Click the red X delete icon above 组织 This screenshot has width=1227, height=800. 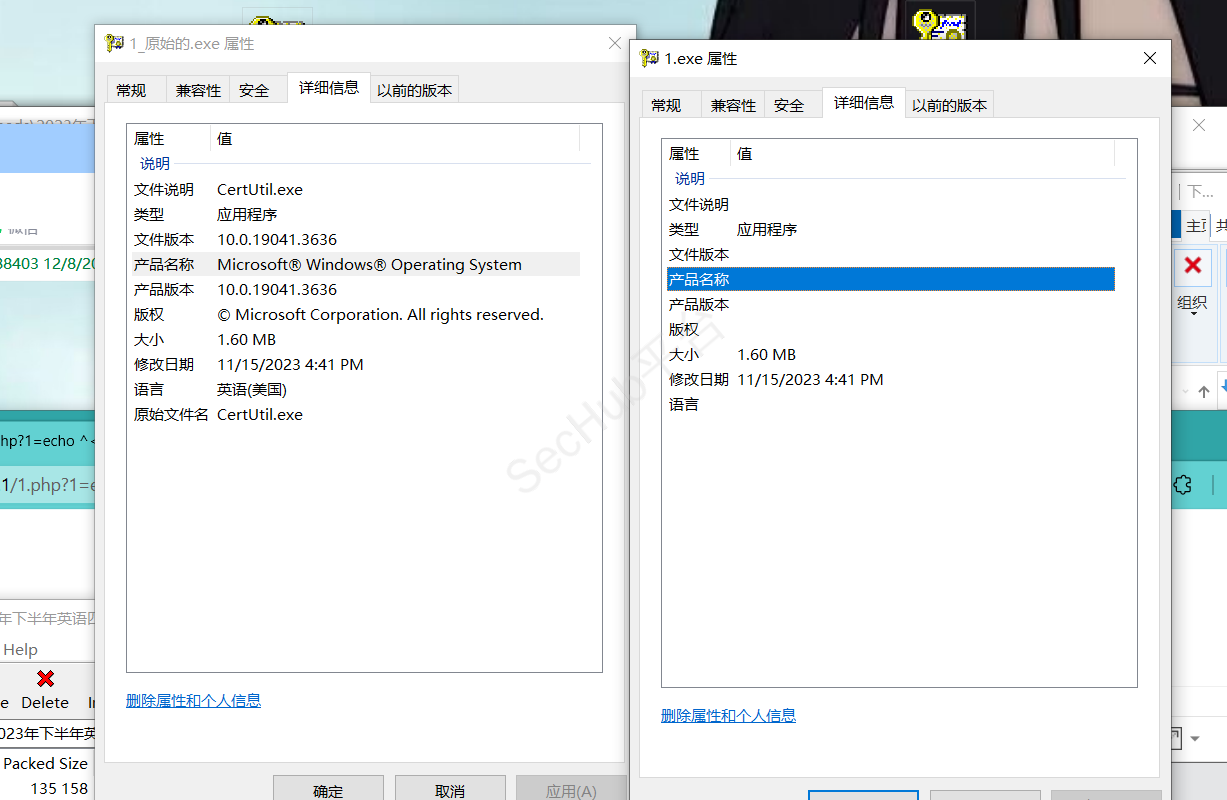[x=1192, y=266]
